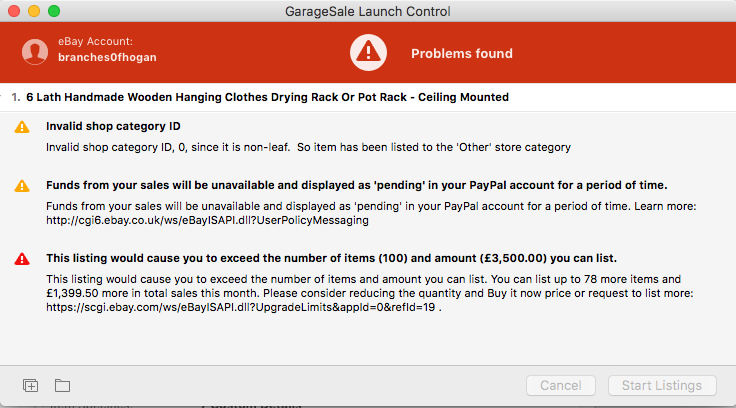This screenshot has height=408, width=736.
Task: Click the duplicate listings icon at bottom left
Action: 31,385
